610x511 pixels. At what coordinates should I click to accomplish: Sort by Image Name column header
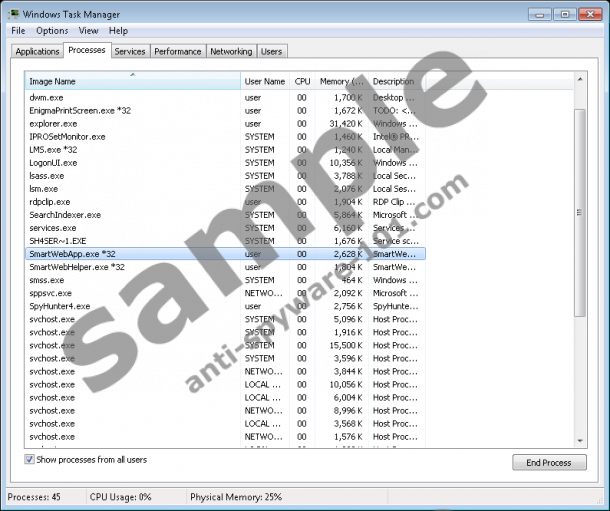[x=132, y=81]
